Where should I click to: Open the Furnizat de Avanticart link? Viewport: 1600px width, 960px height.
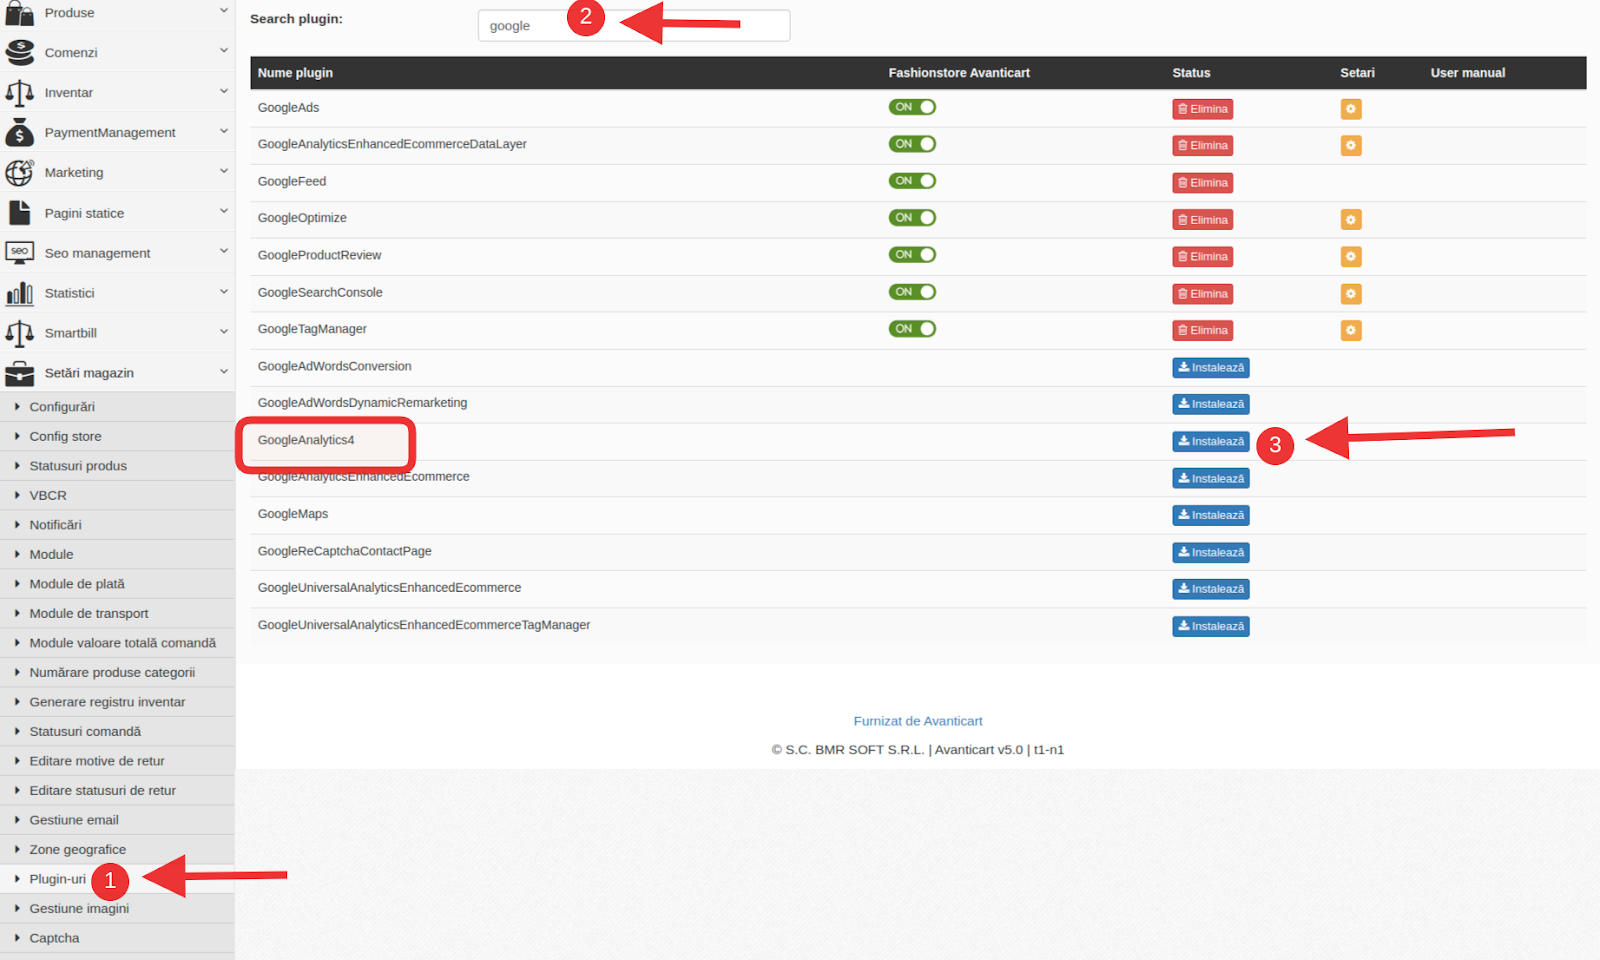(918, 721)
